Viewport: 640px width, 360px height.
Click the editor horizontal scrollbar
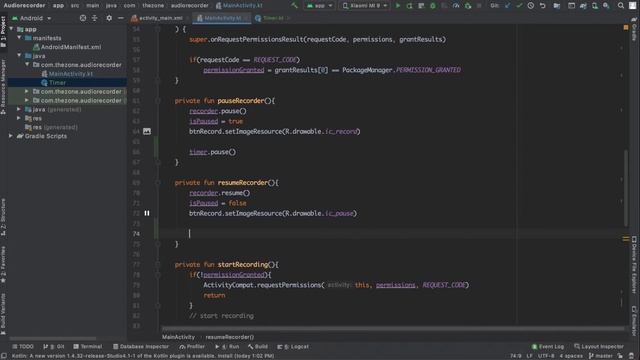pyautogui.click(x=392, y=328)
